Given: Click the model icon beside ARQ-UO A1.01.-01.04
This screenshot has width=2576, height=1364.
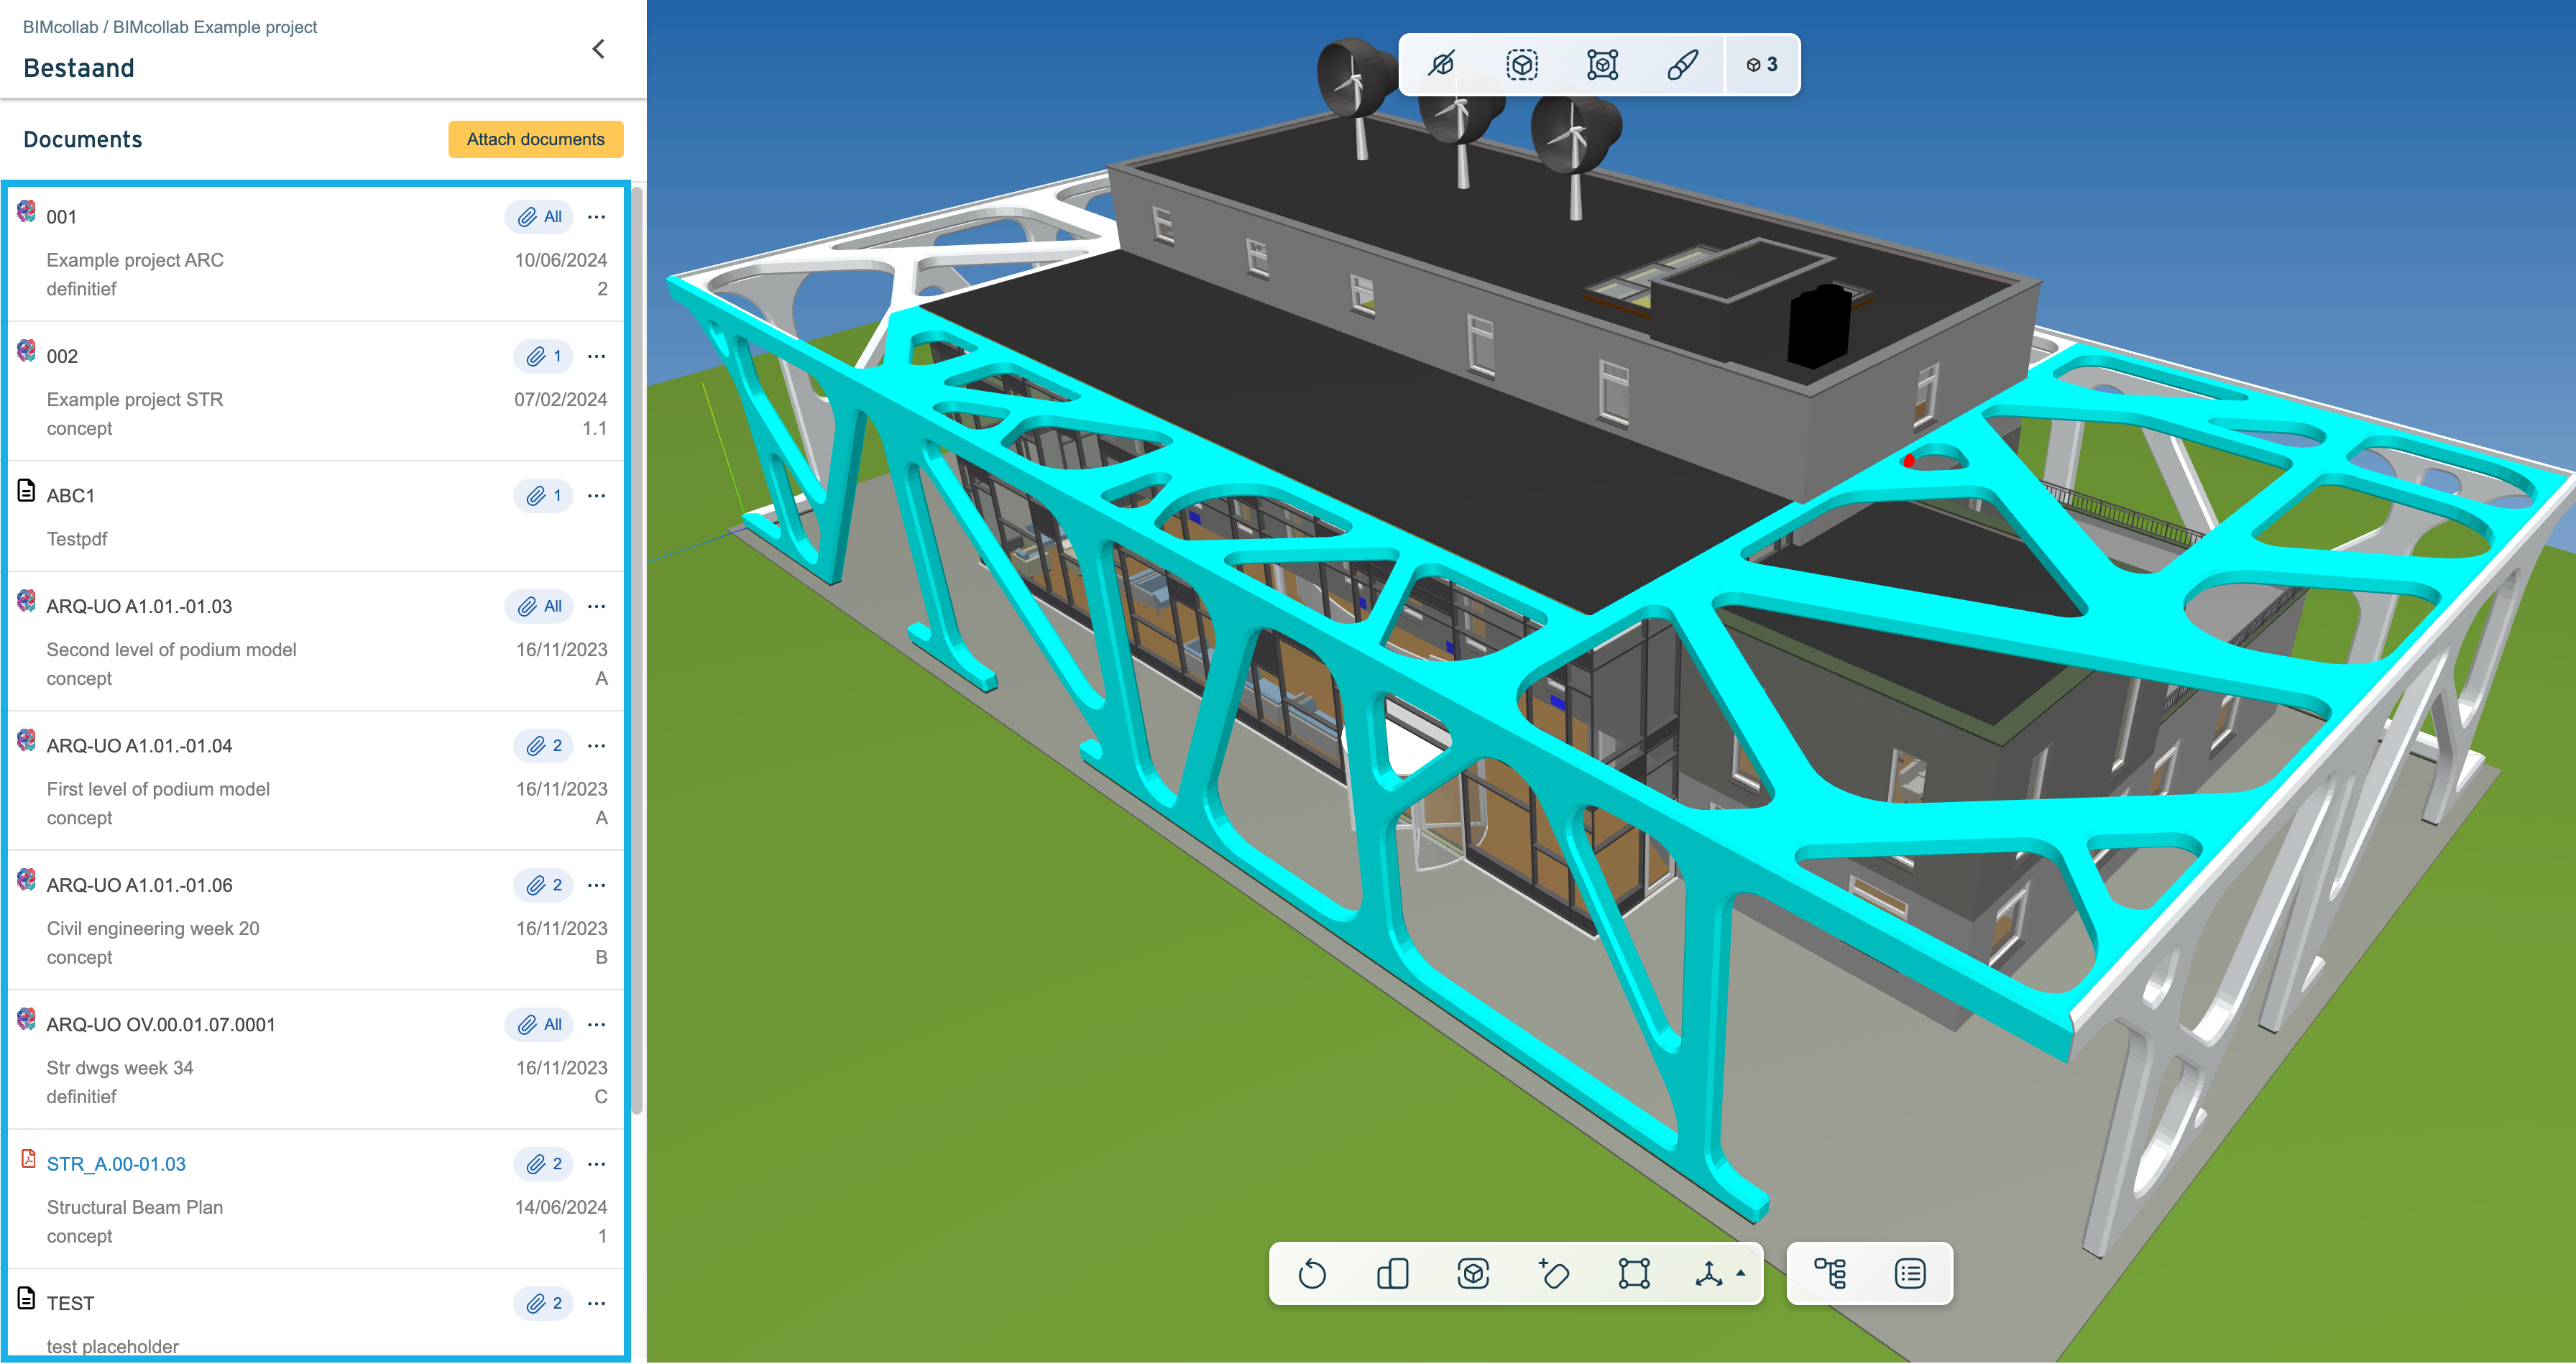Looking at the screenshot, I should pyautogui.click(x=27, y=740).
